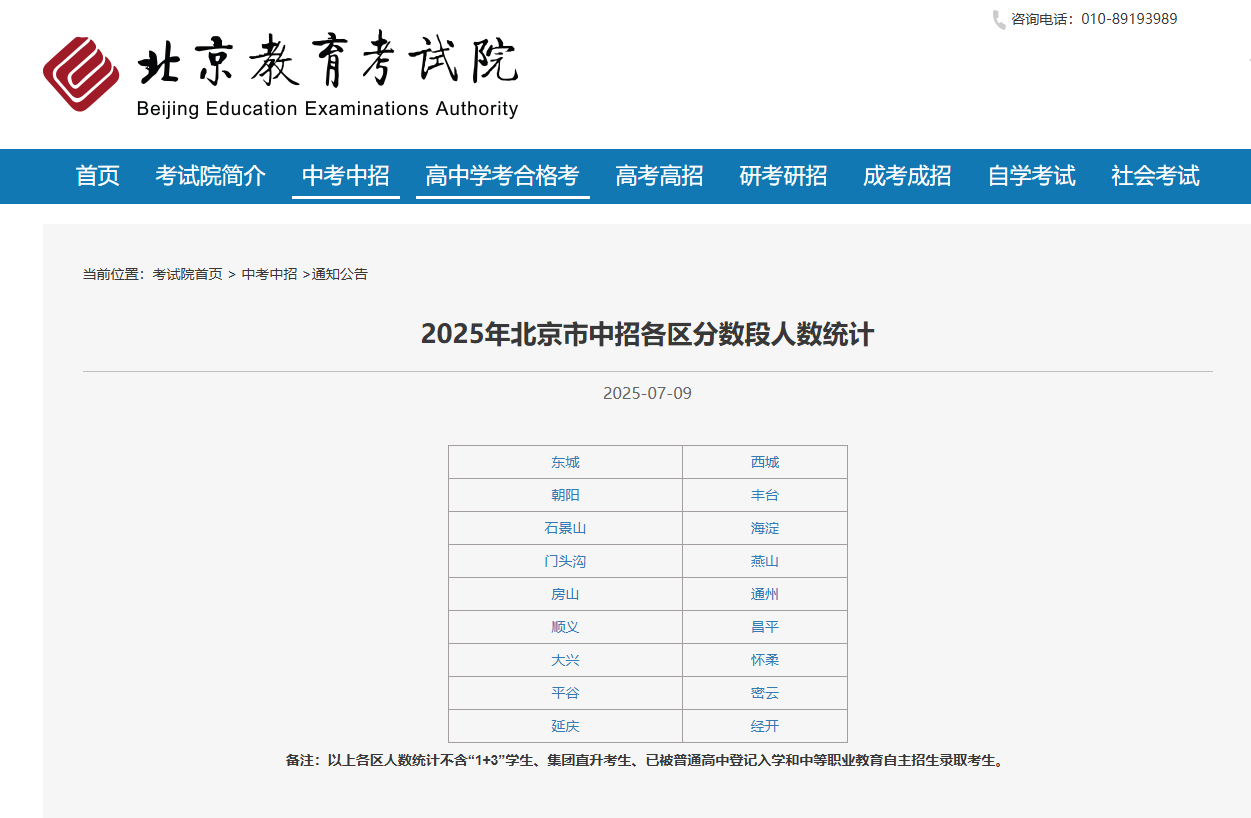Open the 平谷 district statistics link
The image size is (1251, 818).
(565, 693)
